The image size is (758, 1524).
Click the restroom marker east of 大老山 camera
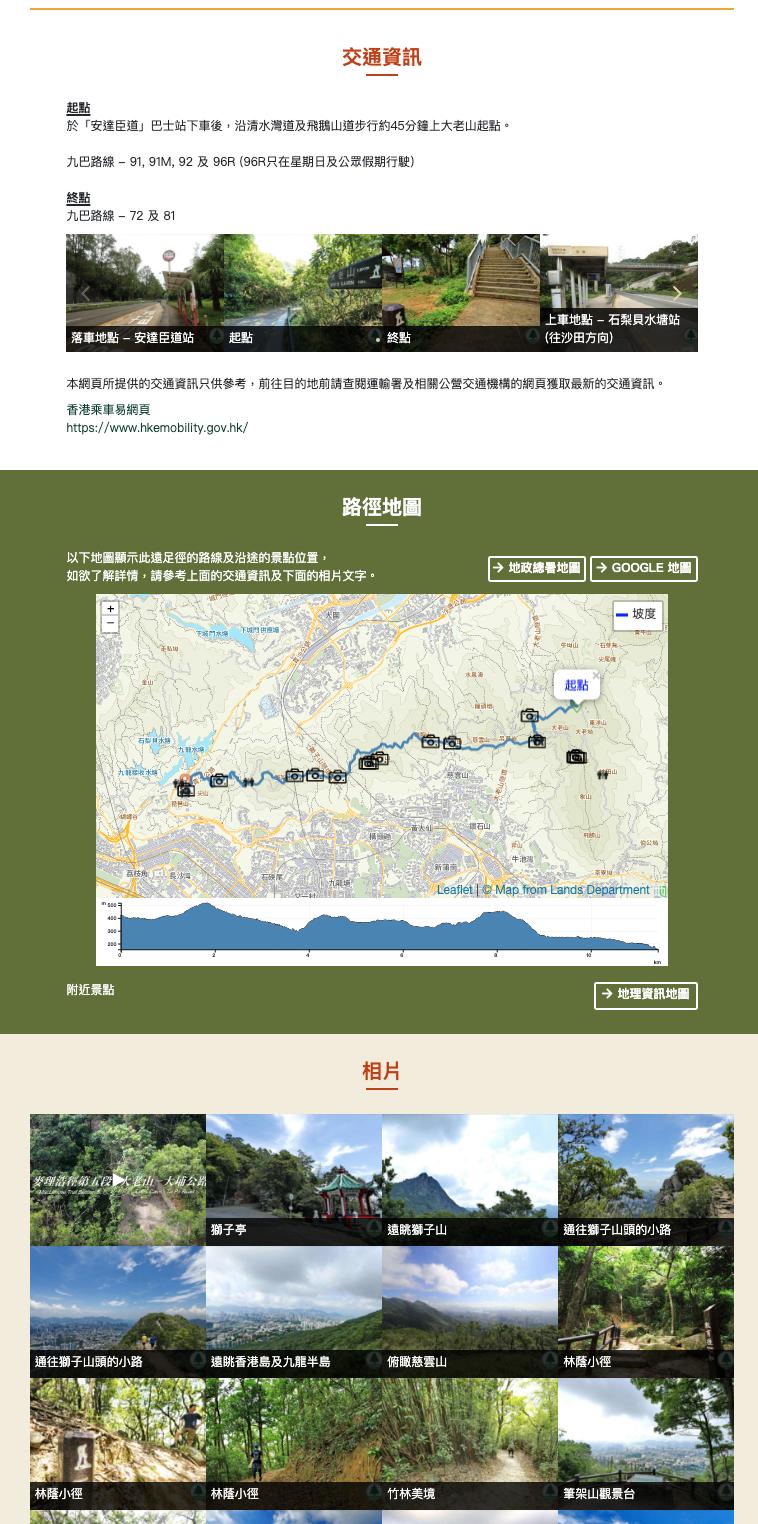point(602,774)
